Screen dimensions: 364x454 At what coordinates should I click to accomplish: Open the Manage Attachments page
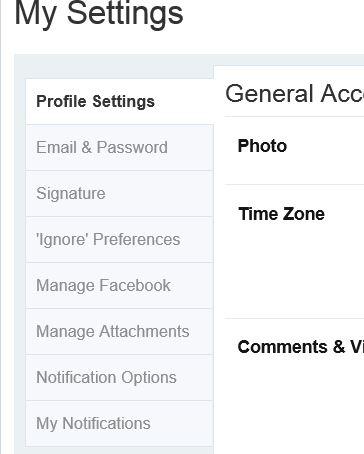coord(119,331)
